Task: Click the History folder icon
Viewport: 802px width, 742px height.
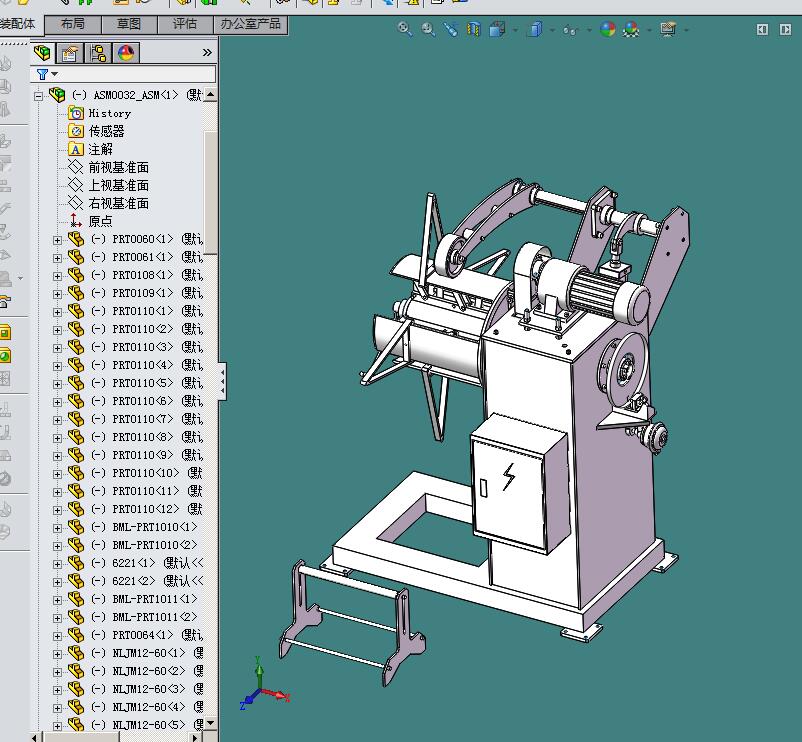Action: 76,113
